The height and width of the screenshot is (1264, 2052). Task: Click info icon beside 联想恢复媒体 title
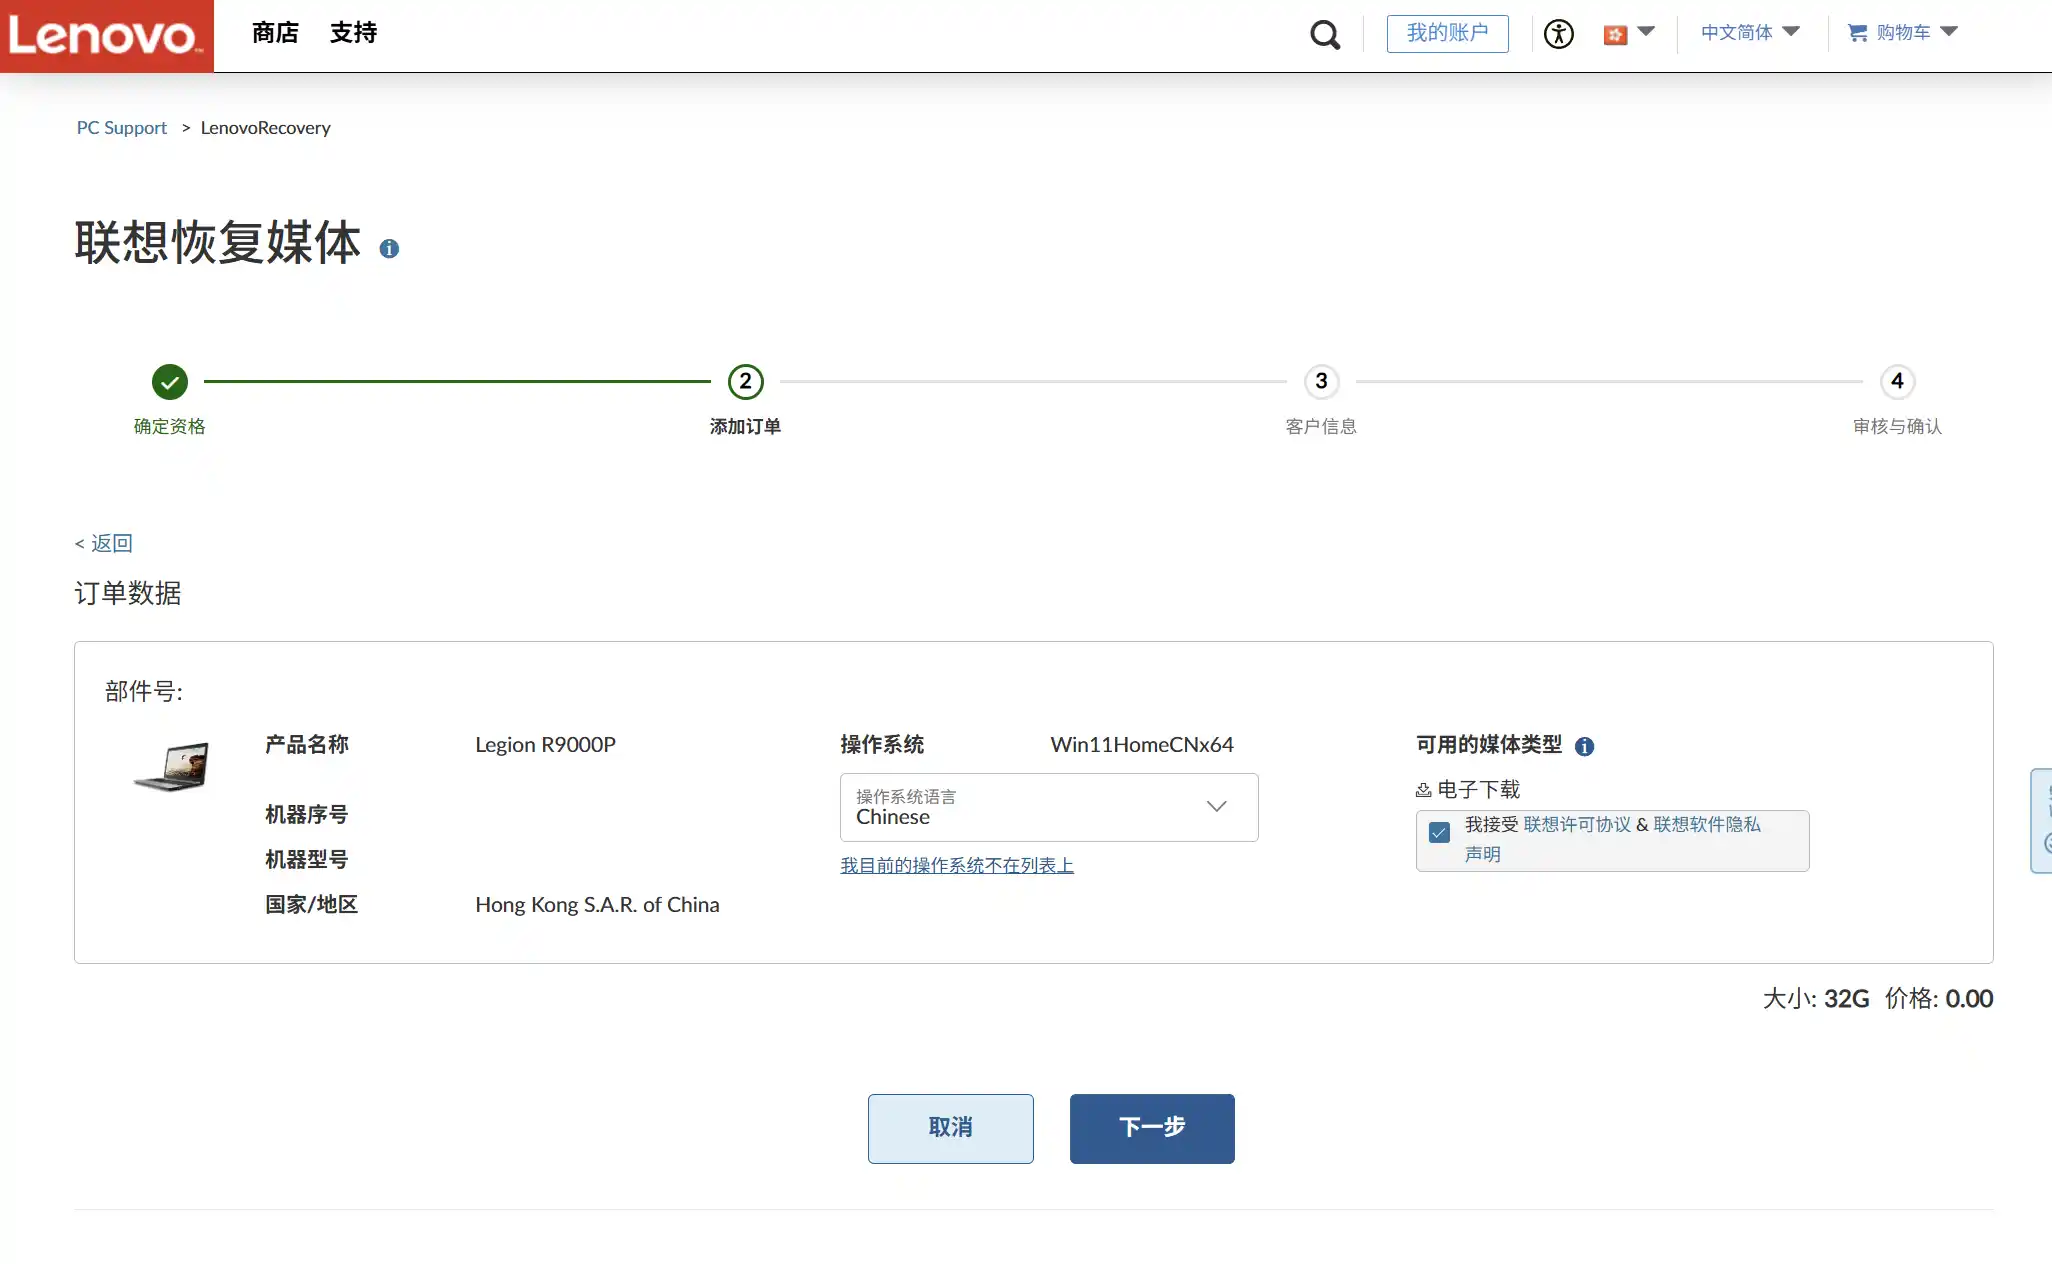tap(389, 249)
